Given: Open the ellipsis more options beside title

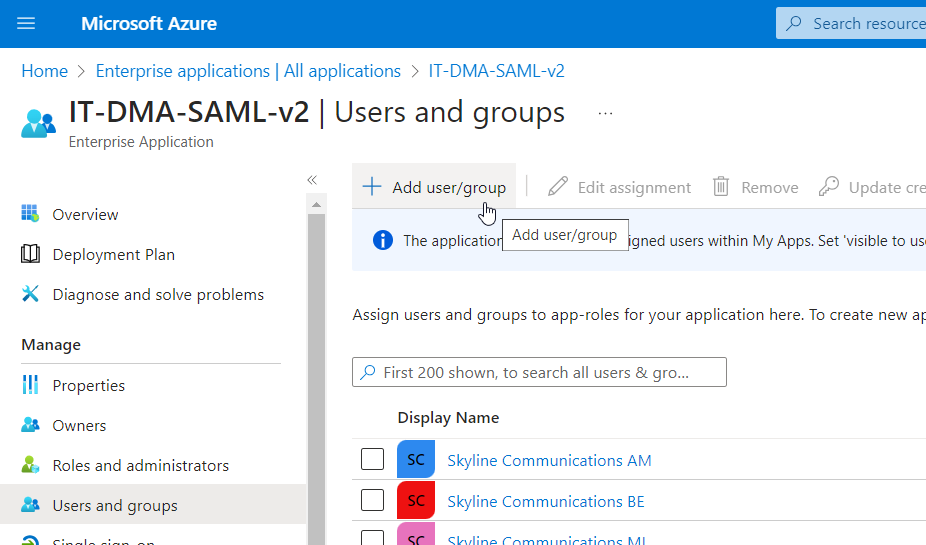Looking at the screenshot, I should [x=605, y=113].
